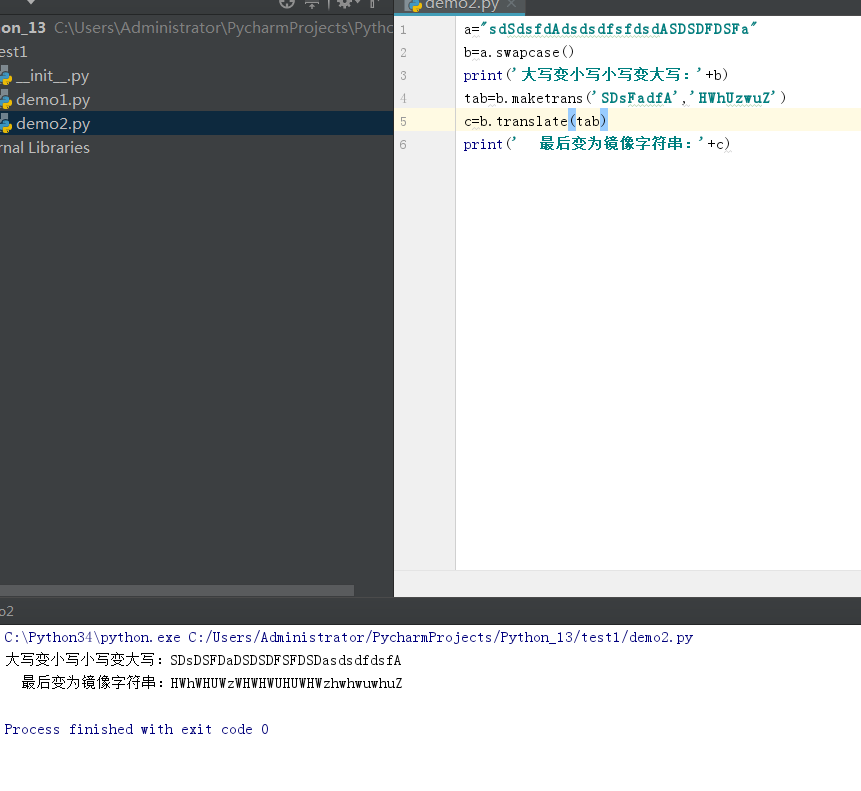Switch to the demo2.py editor tab
This screenshot has height=791, width=861.
[x=458, y=5]
